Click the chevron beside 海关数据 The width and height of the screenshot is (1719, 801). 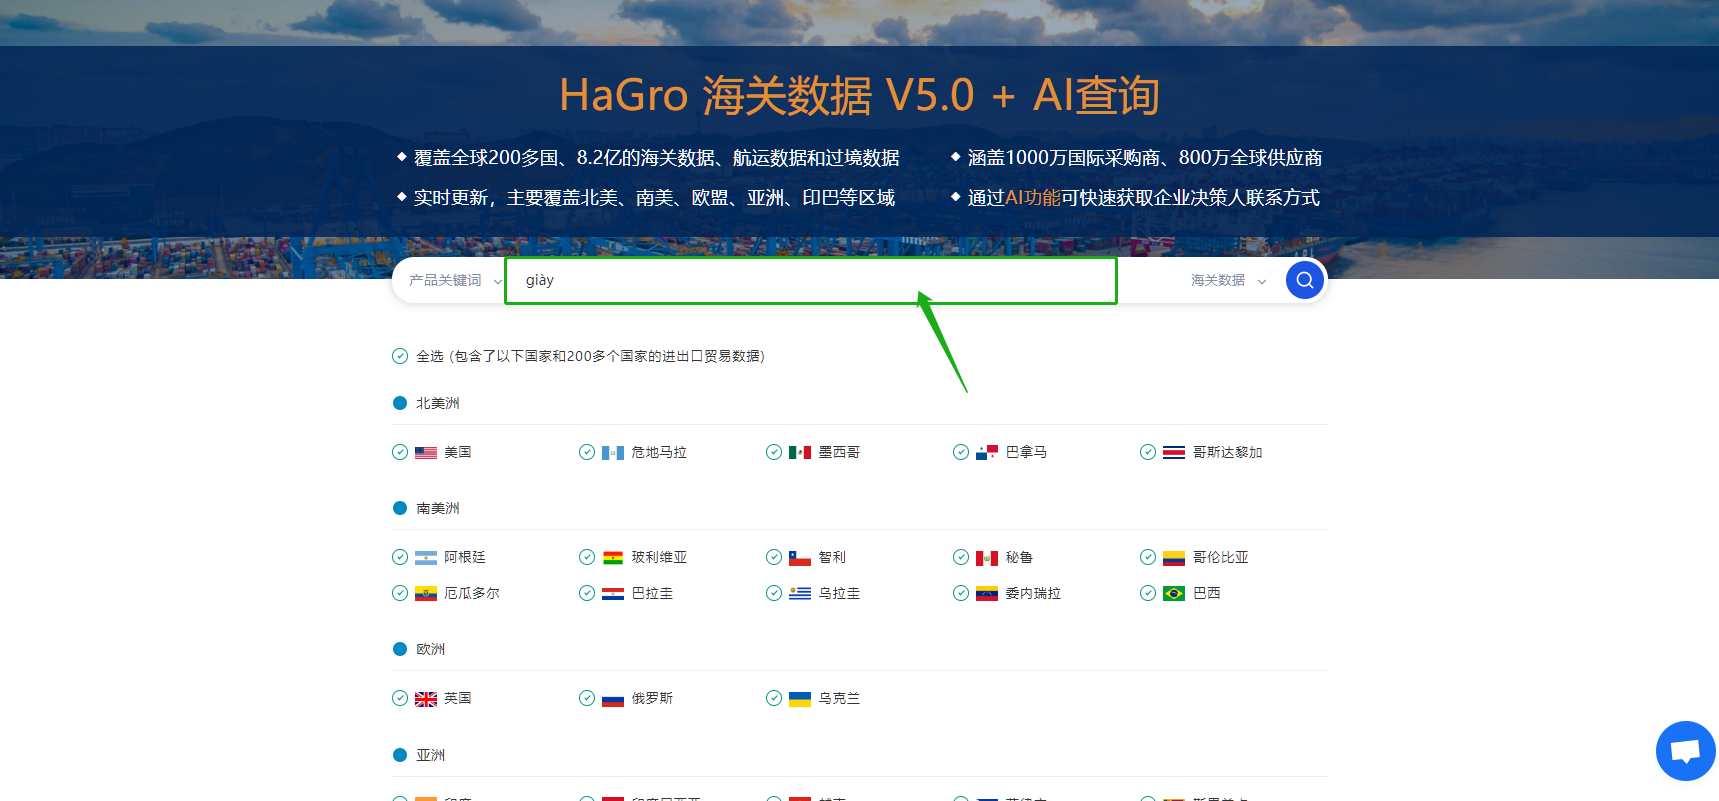[x=1262, y=282]
